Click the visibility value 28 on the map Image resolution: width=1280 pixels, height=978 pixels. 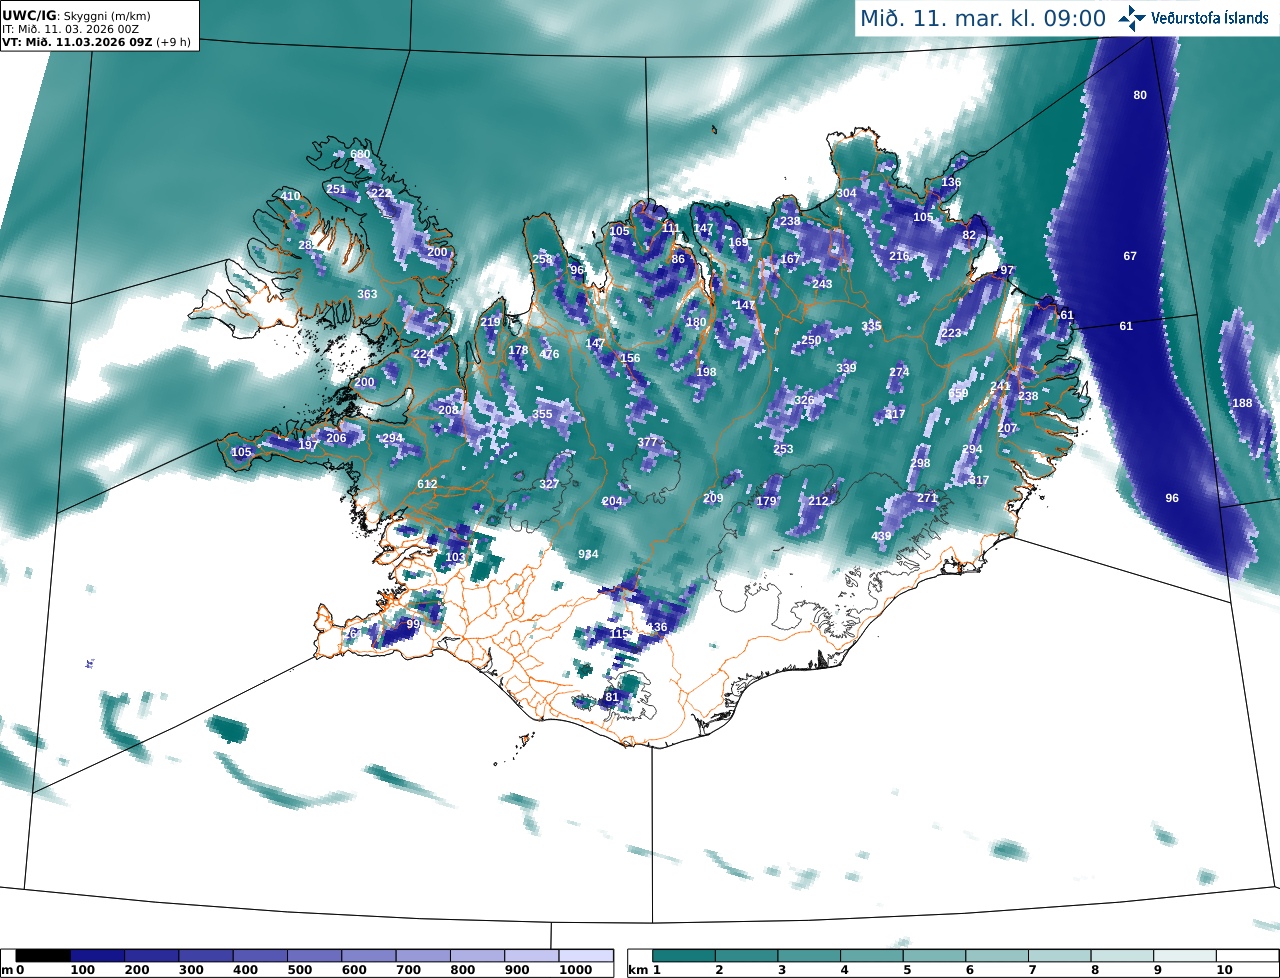(x=305, y=245)
